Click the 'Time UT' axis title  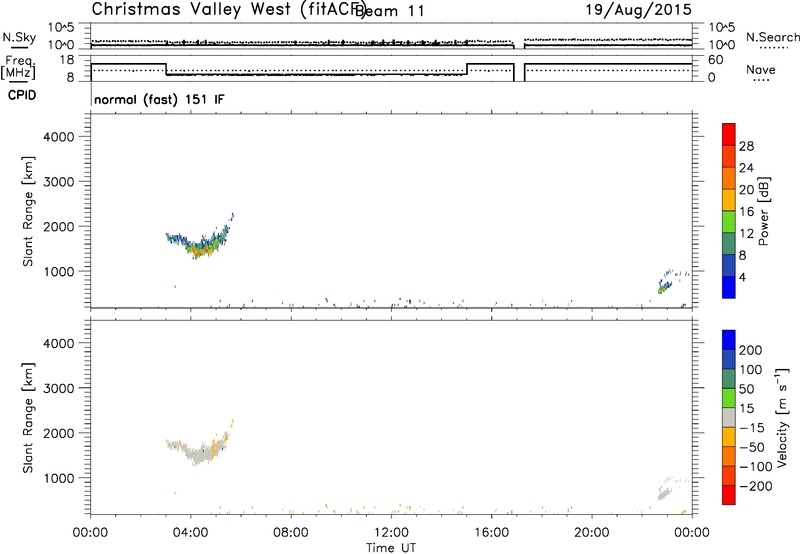point(391,548)
